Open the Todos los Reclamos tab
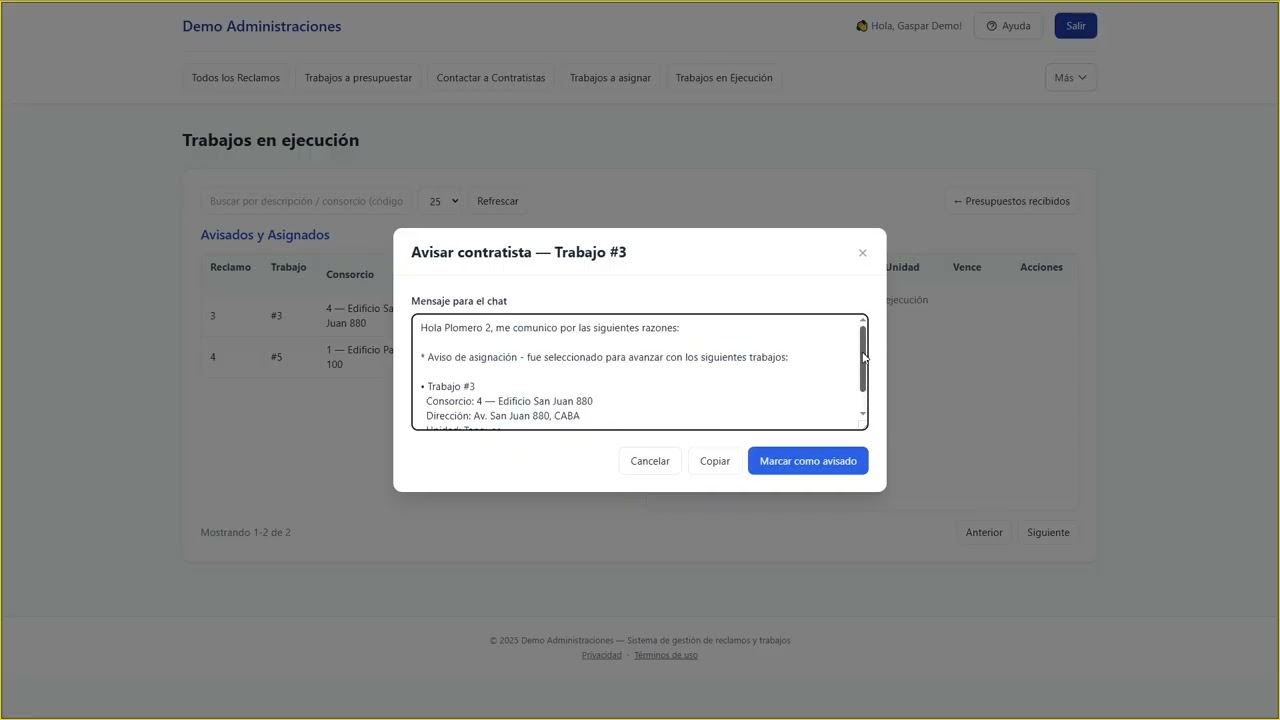Screen dimensions: 1280x720 point(236,78)
